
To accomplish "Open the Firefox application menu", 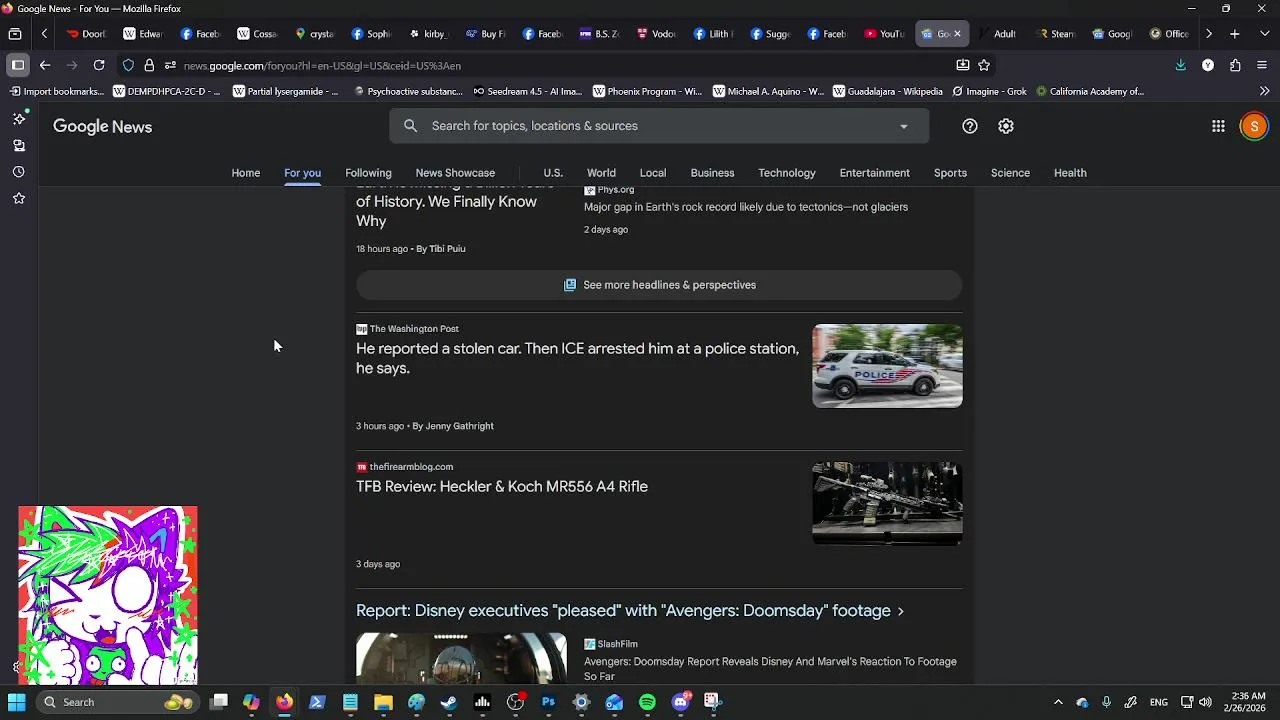I will pos(1262,65).
